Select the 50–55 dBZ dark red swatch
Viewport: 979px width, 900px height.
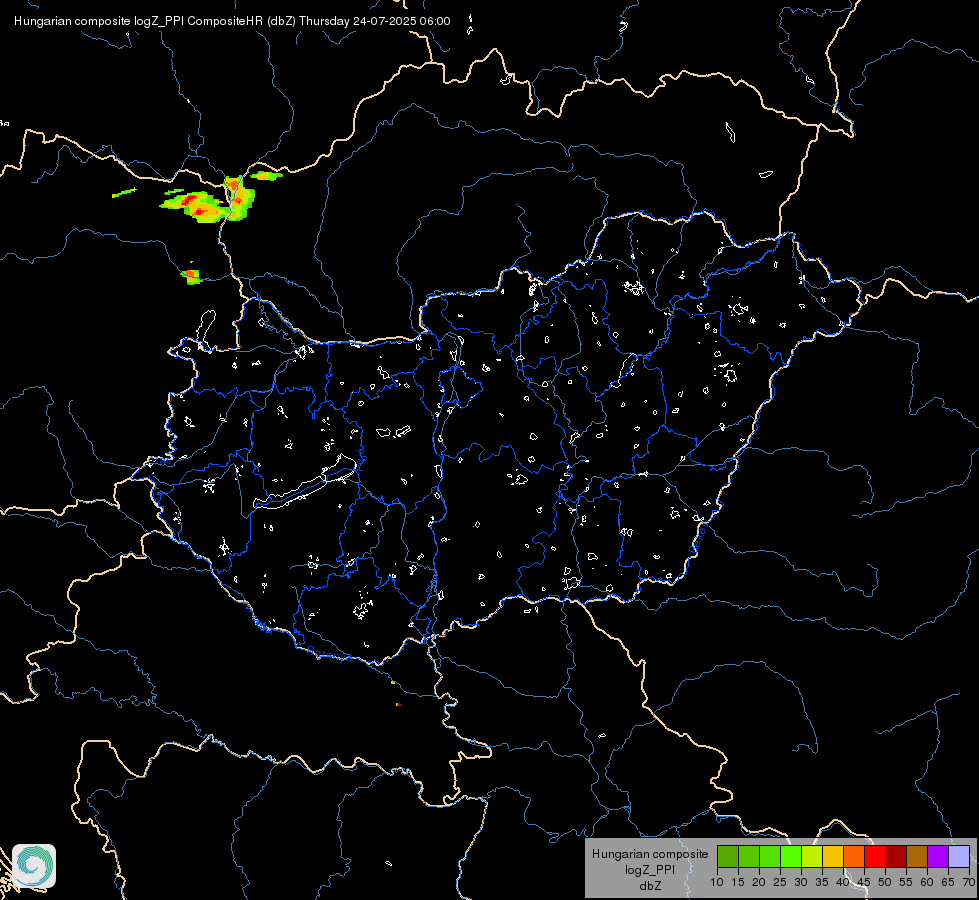click(x=896, y=856)
